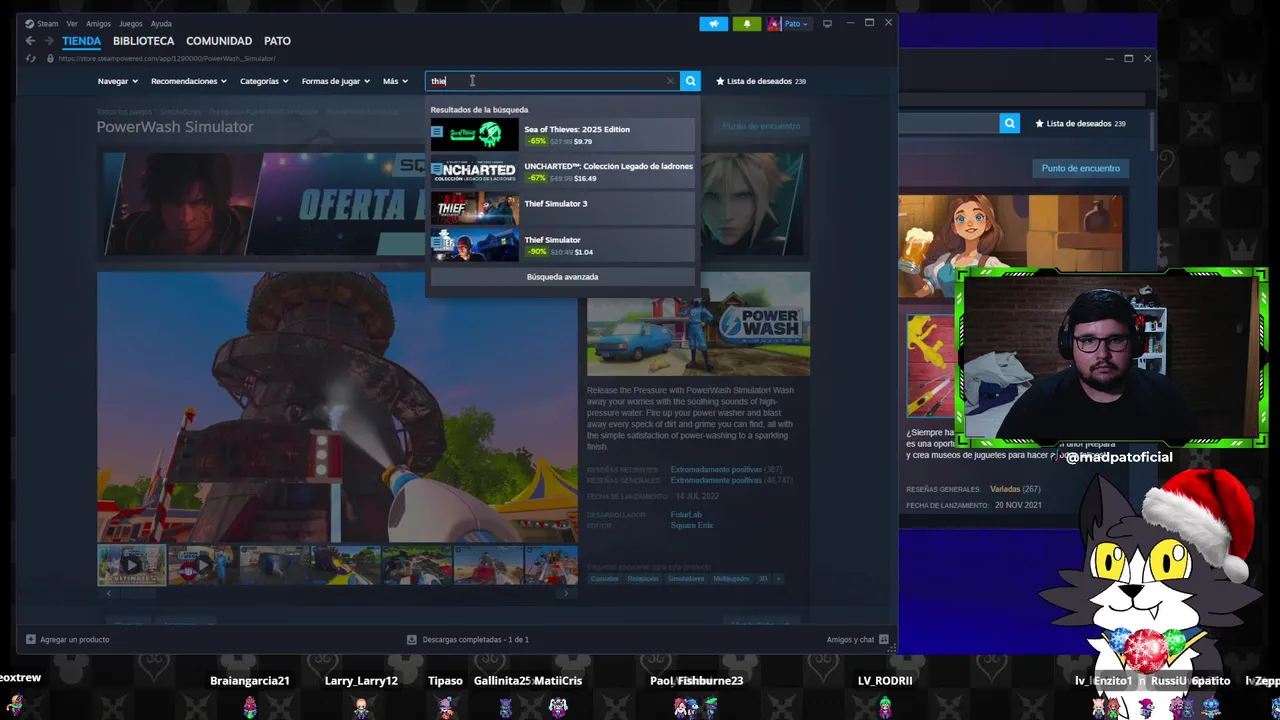Switch to the TIENDA tab

81,41
